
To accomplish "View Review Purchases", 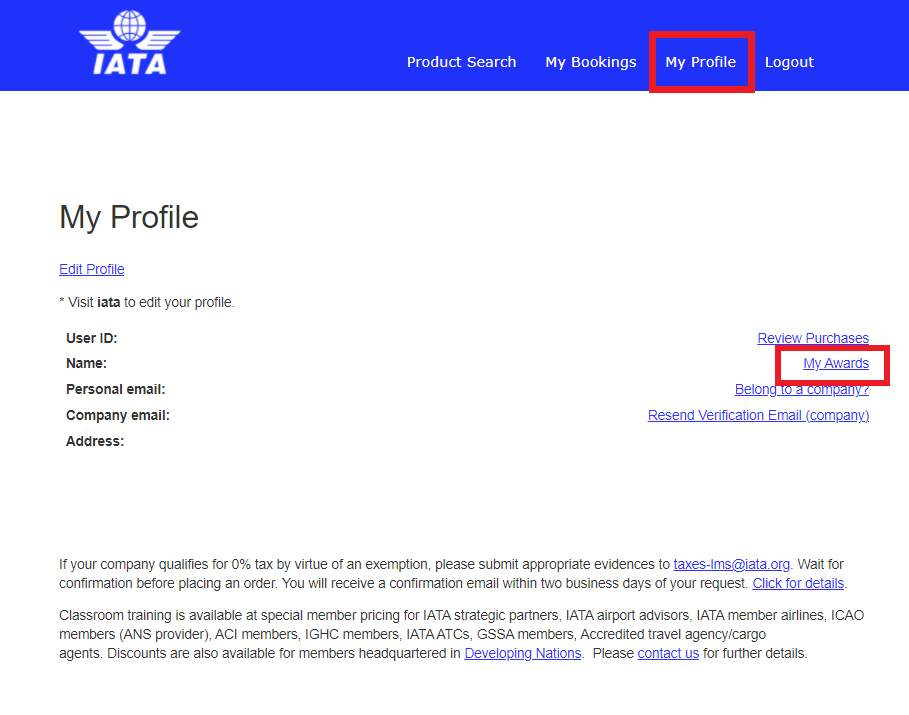I will coord(812,337).
